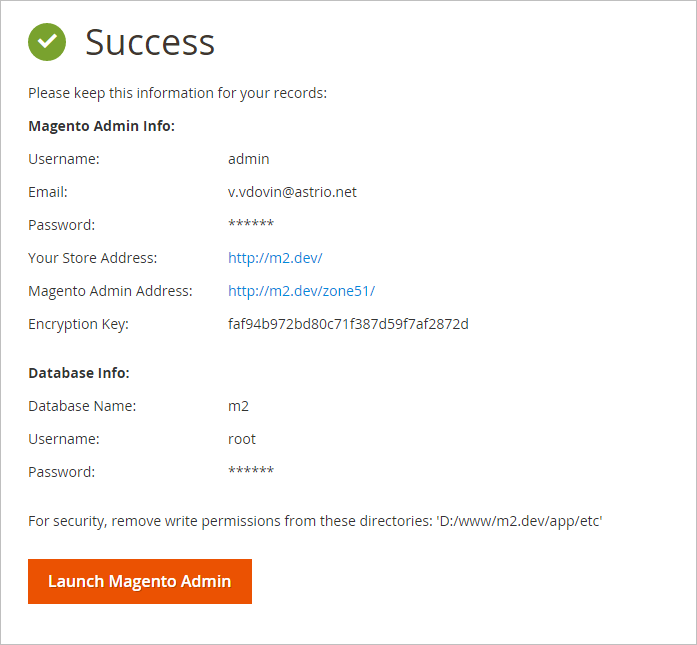Click the root database username value
Viewport: 697px width, 645px height.
pyautogui.click(x=242, y=439)
